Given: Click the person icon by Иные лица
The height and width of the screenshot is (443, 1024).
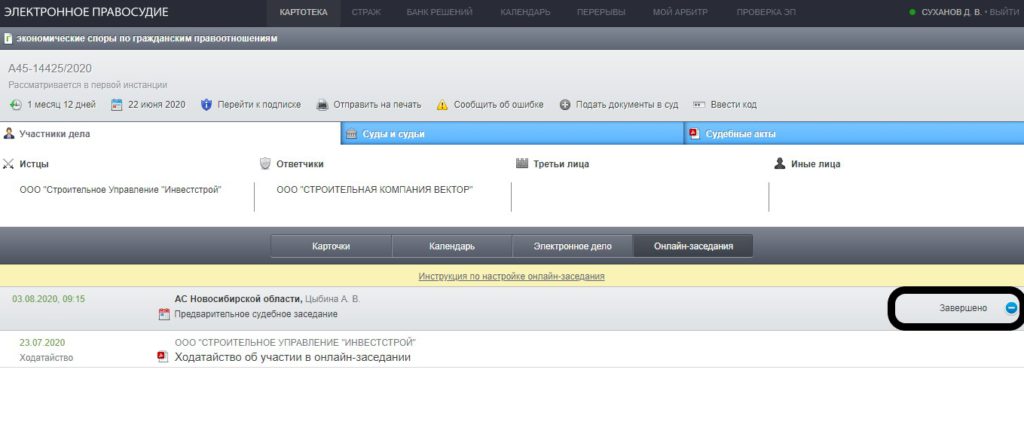Looking at the screenshot, I should tap(780, 164).
